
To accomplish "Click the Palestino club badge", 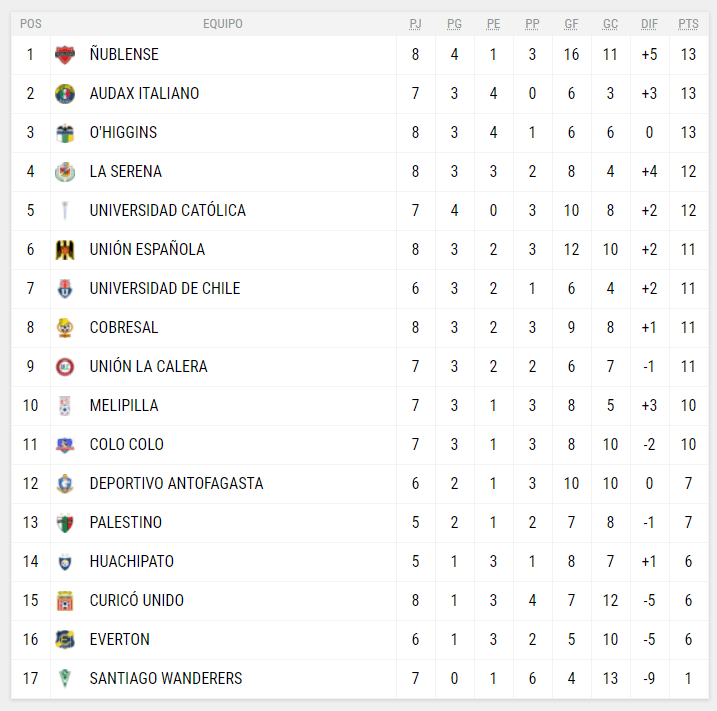I will pos(65,523).
